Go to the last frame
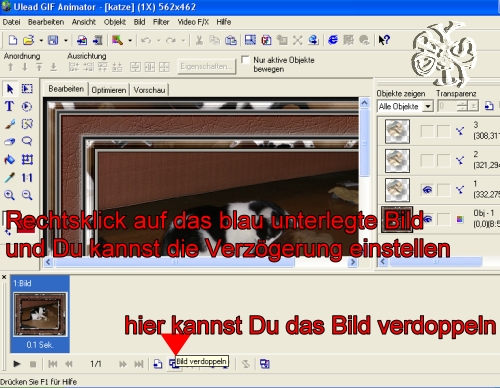500x388 pixels. (139, 364)
